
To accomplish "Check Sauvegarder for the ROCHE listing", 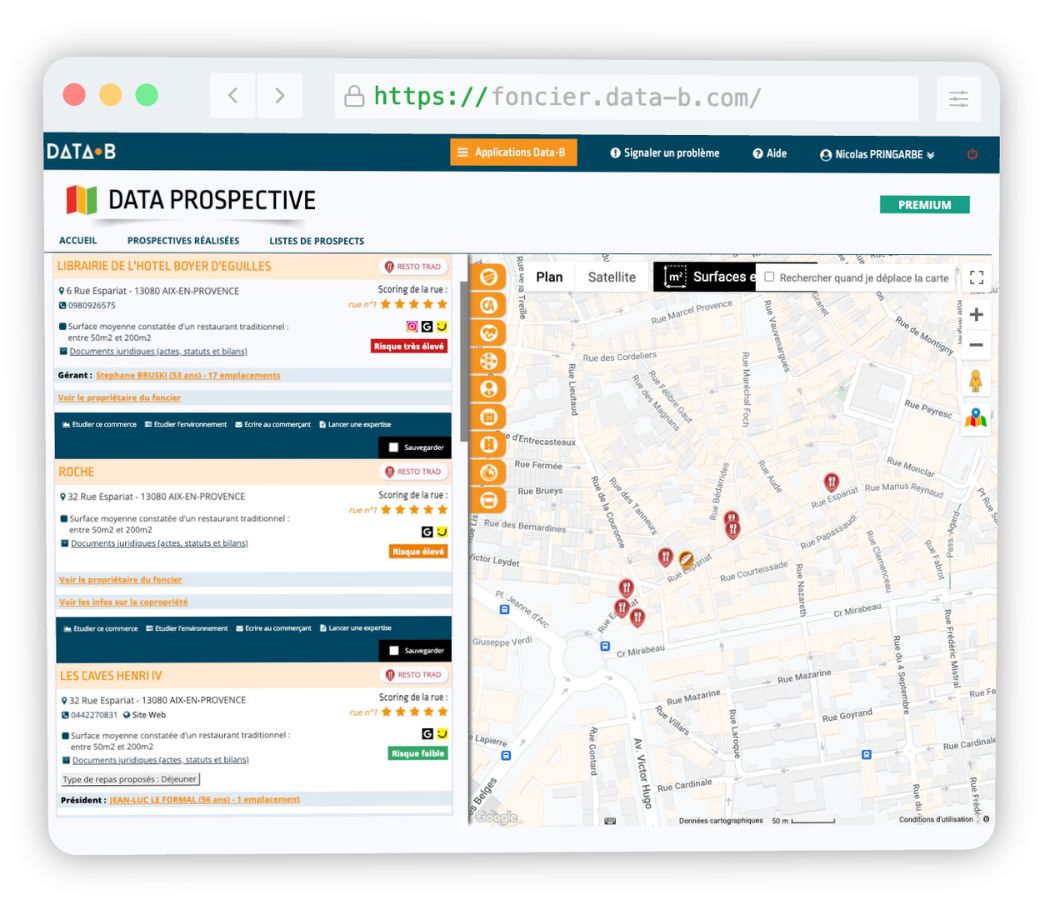I will [394, 650].
